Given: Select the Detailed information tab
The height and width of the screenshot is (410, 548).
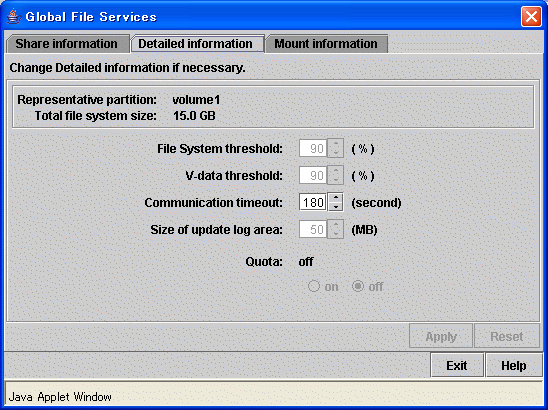Looking at the screenshot, I should click(x=197, y=44).
